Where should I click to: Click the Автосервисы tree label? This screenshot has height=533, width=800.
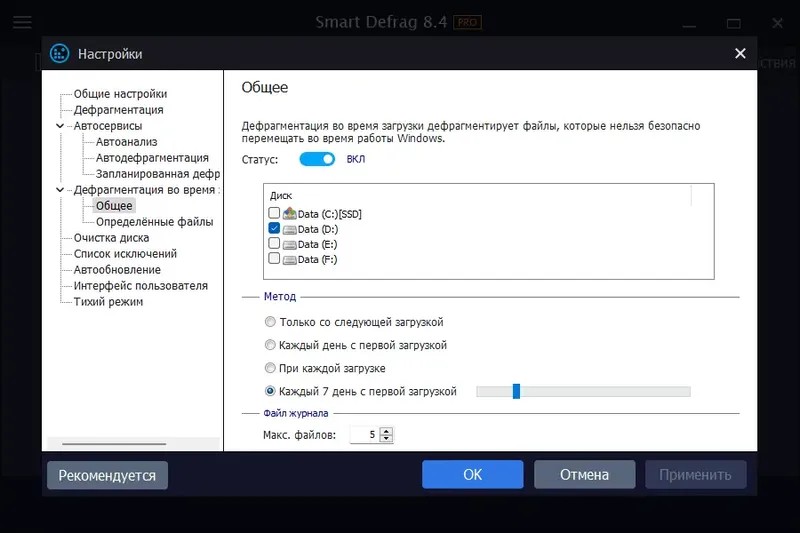point(108,126)
